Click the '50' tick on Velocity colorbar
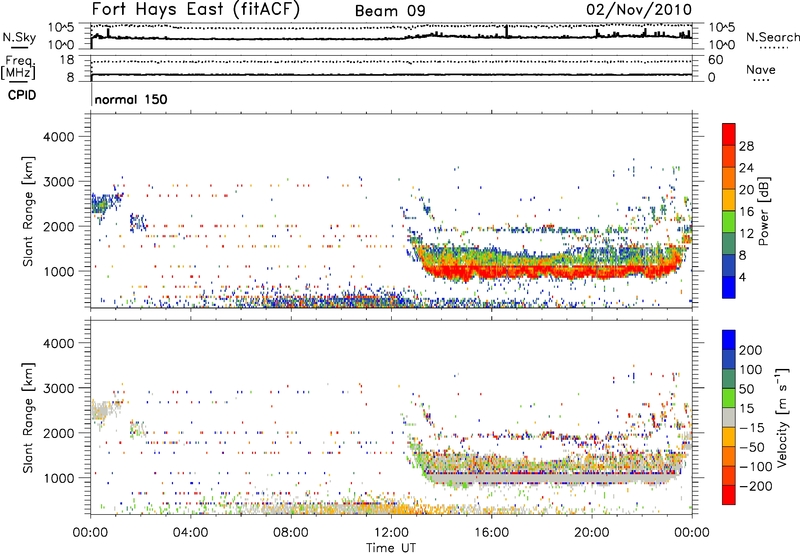The height and width of the screenshot is (554, 800). tap(746, 389)
